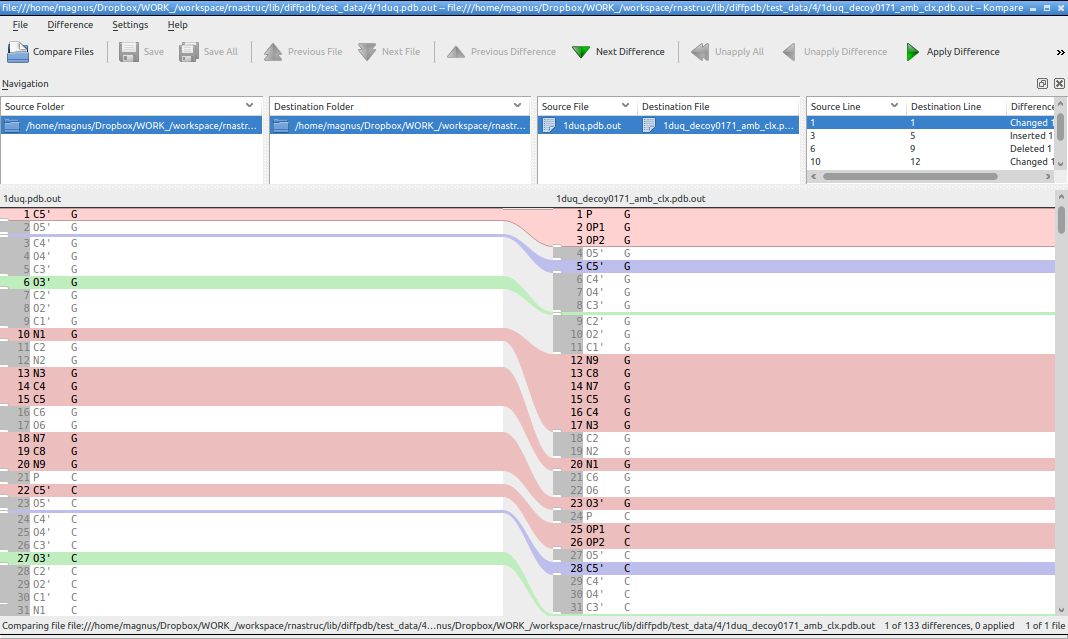
Task: Select 1duq.pdb.out in Source File list
Action: (x=591, y=126)
